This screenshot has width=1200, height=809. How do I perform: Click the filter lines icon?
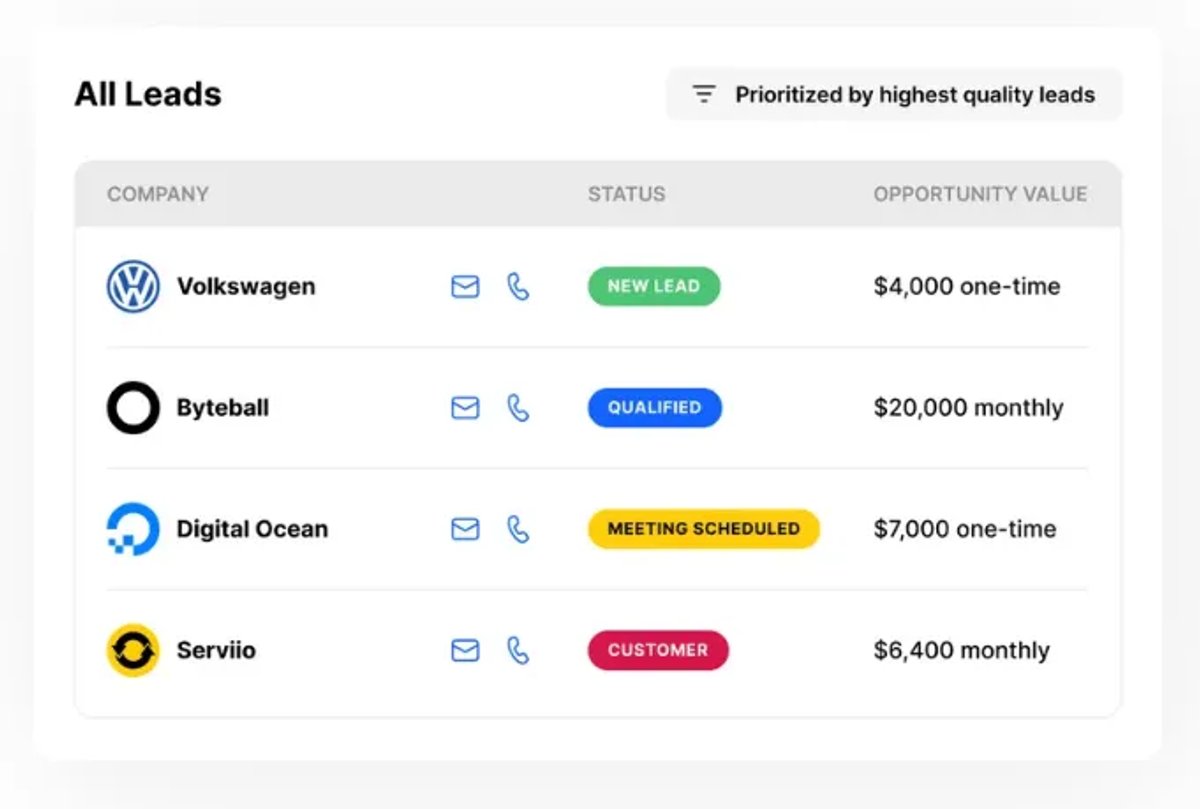coord(705,95)
